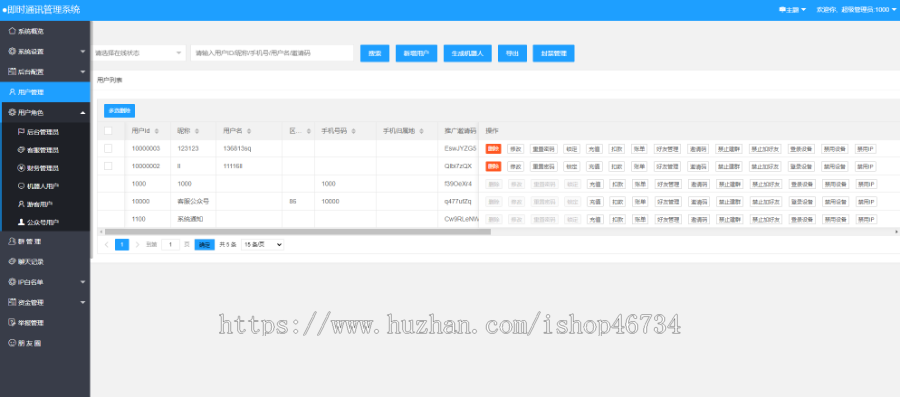Image resolution: width=900 pixels, height=397 pixels.
Task: Check the row checkbox for user 10000002
Action: click(x=108, y=166)
